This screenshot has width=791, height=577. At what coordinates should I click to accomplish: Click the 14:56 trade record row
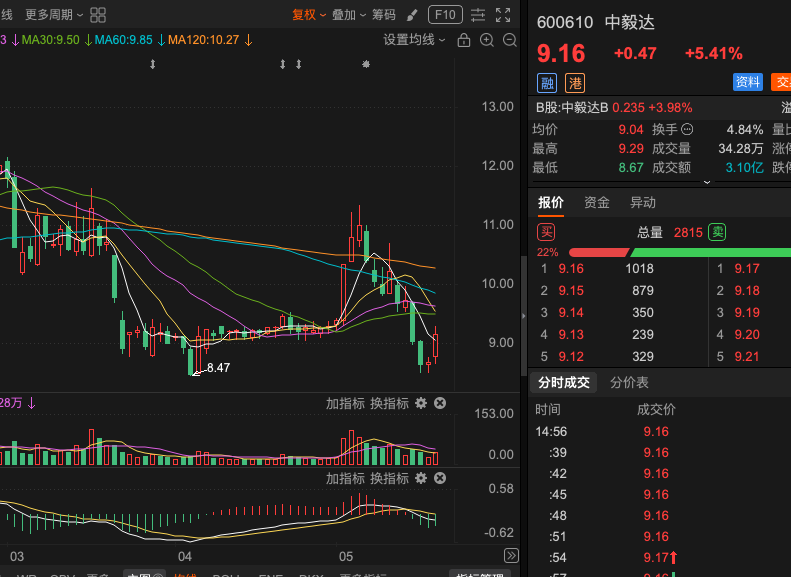pyautogui.click(x=661, y=432)
